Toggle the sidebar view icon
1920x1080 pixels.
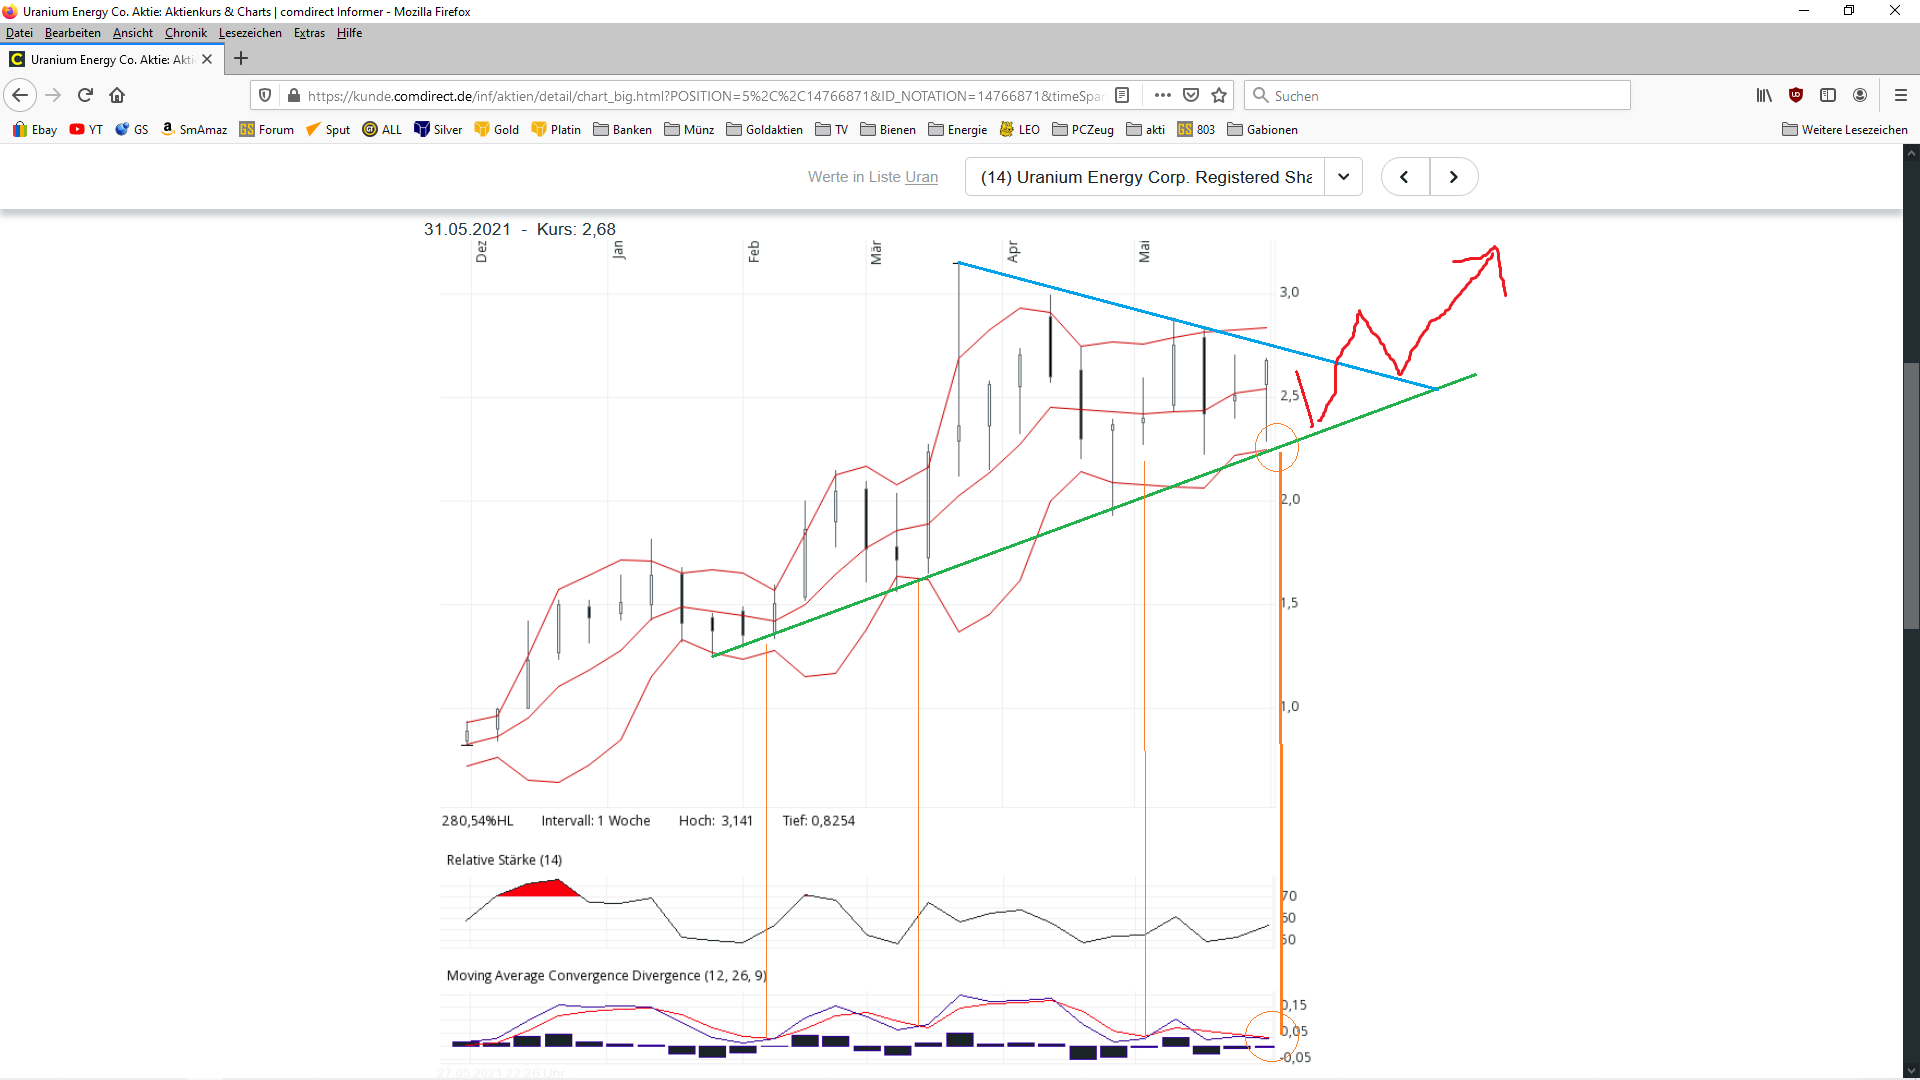point(1828,95)
